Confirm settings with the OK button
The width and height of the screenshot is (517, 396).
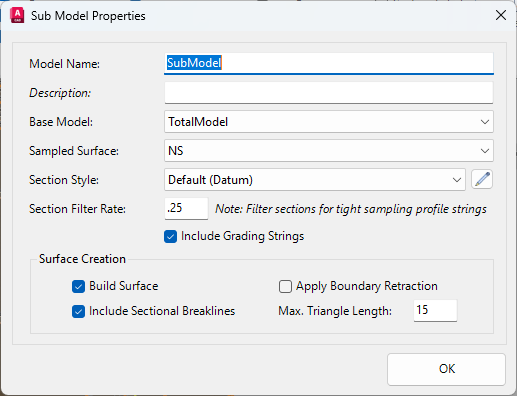tap(446, 369)
